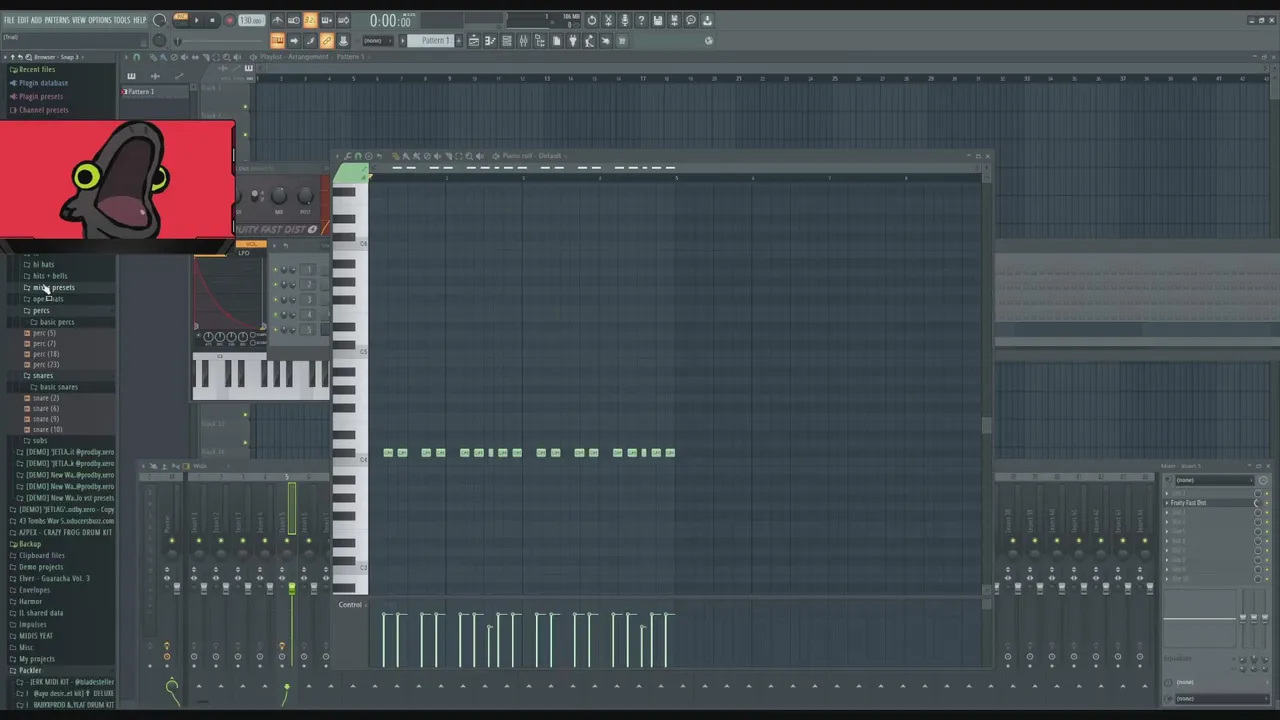1280x720 pixels.
Task: Open the browser view icon
Action: click(x=540, y=40)
